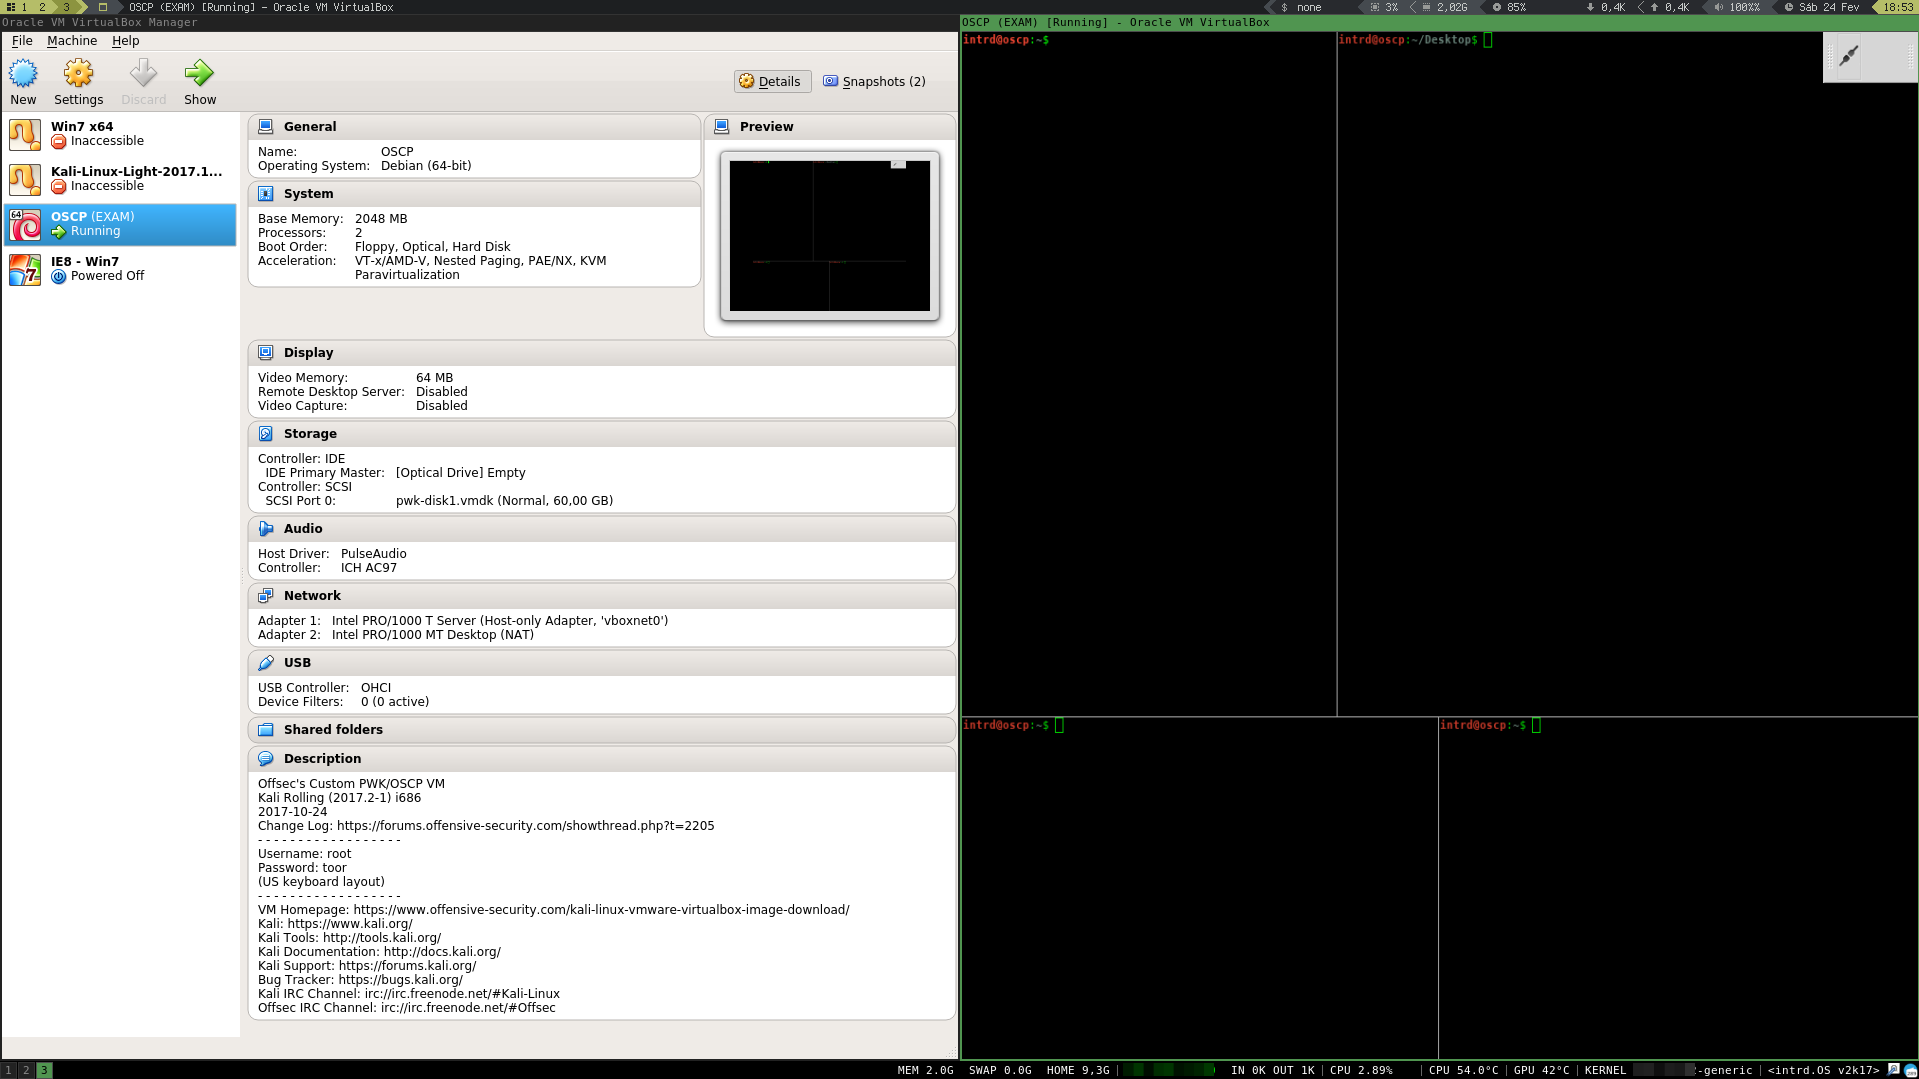
Task: Focus the bottom-right terminal pane
Action: point(1678,888)
